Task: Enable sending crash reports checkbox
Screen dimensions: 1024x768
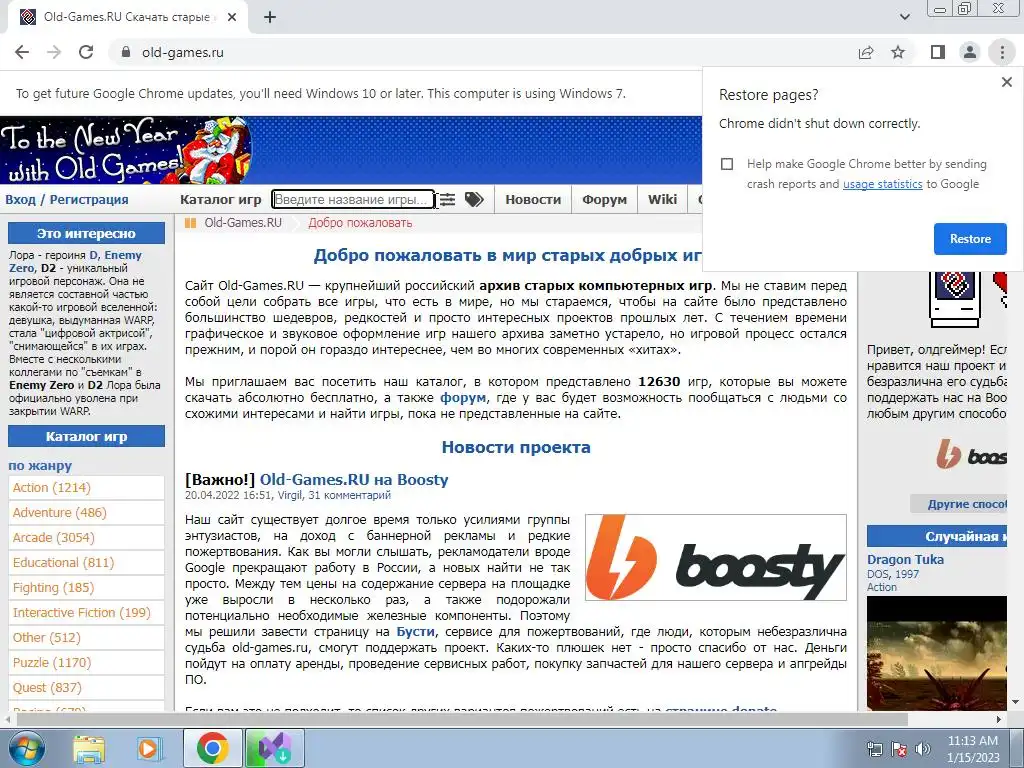Action: click(x=727, y=164)
